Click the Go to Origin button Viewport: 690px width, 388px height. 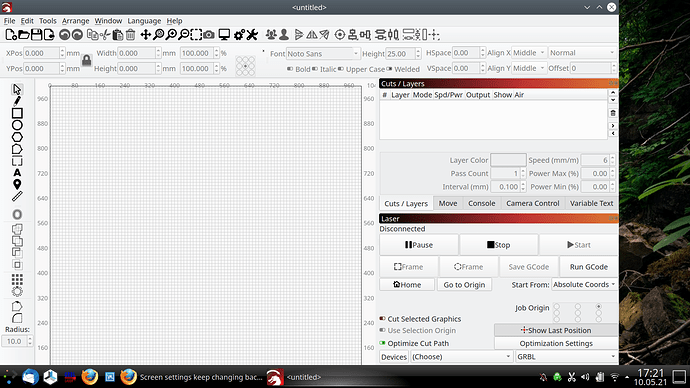coord(464,285)
